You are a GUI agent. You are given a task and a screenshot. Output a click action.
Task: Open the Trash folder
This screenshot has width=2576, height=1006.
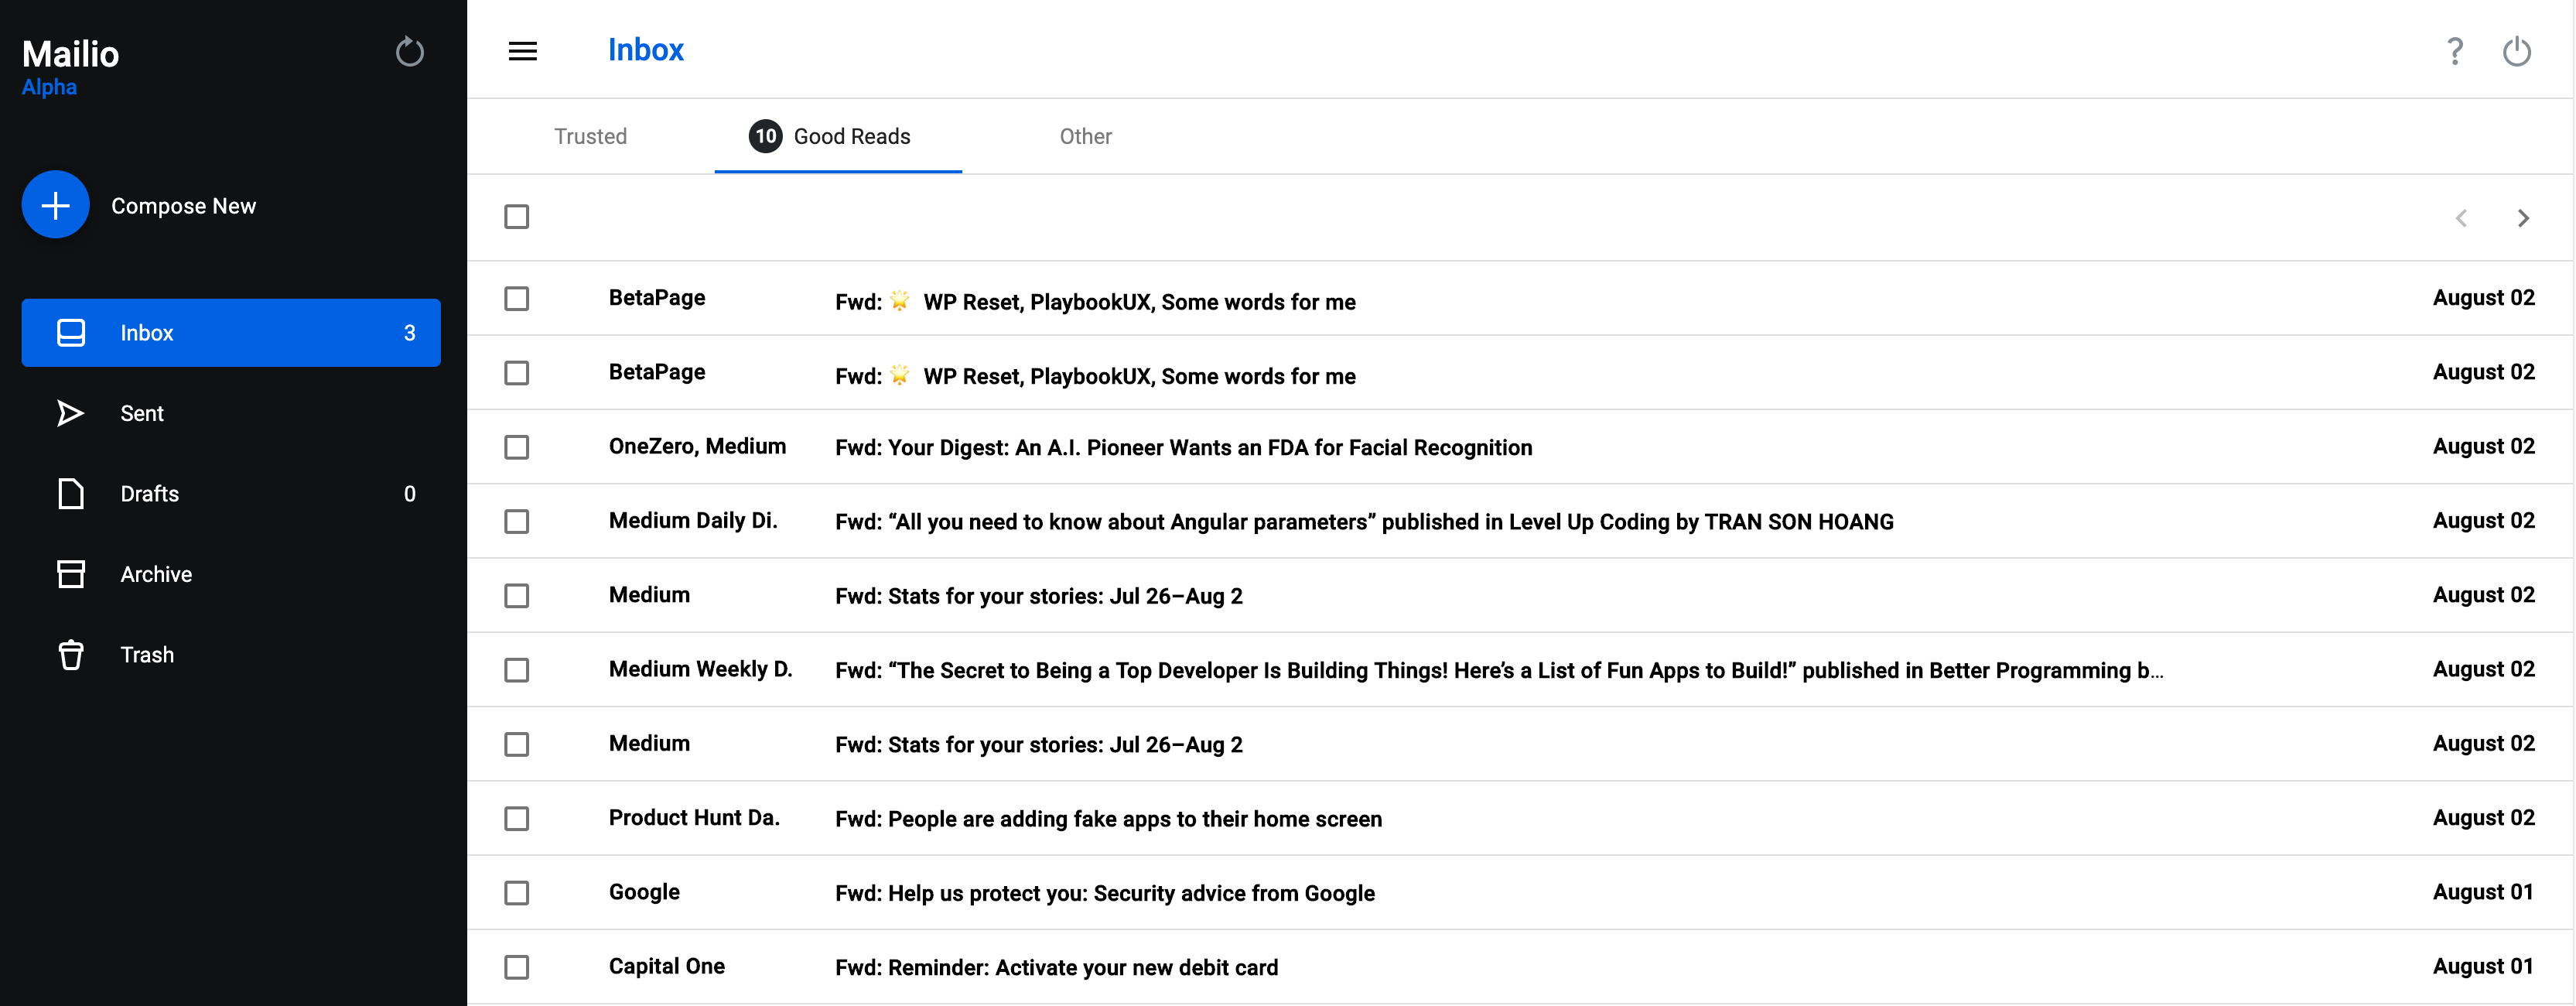point(231,655)
